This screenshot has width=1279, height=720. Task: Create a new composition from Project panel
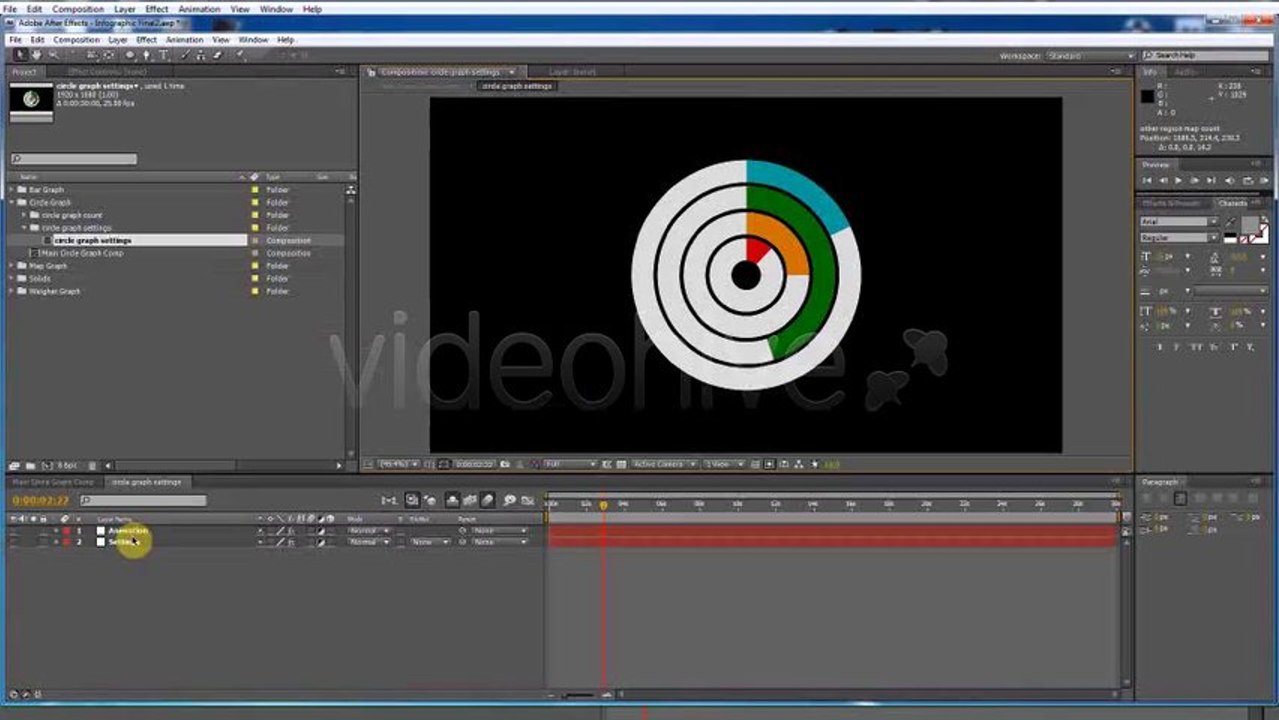click(x=47, y=465)
